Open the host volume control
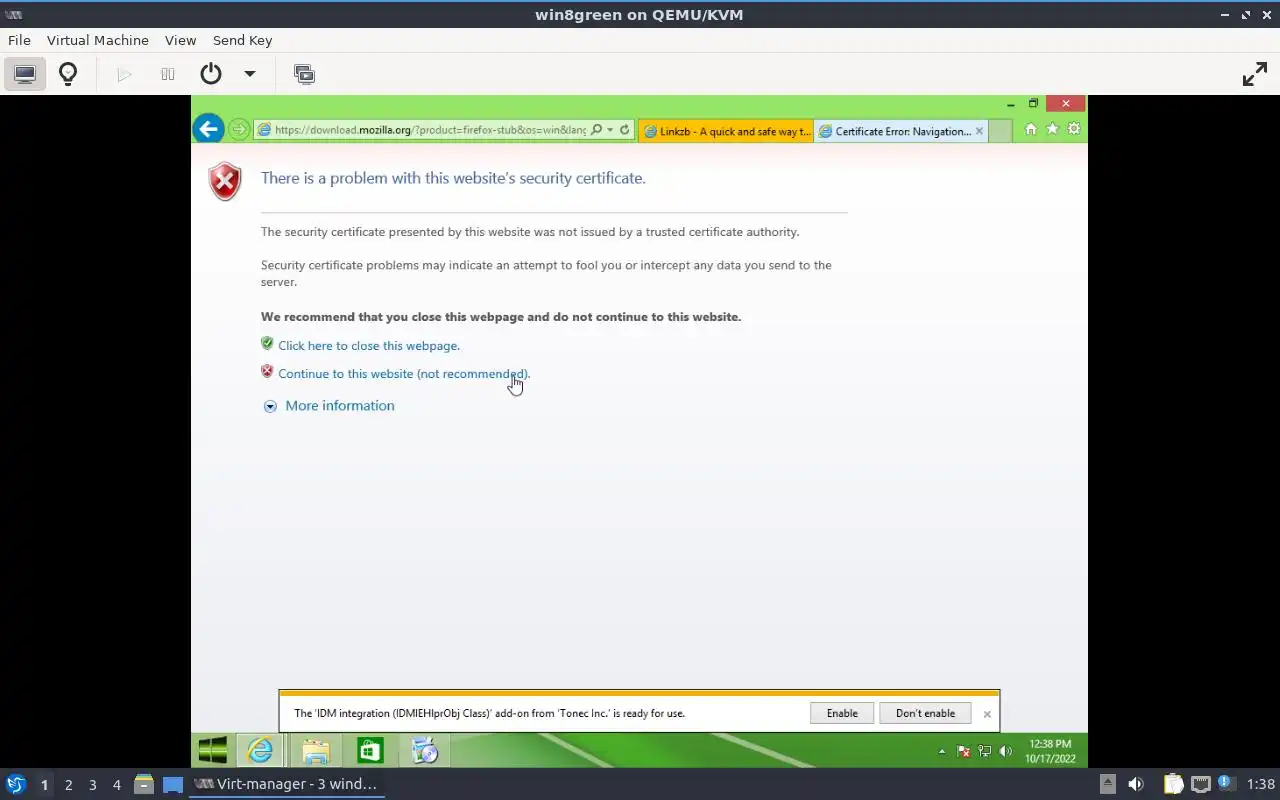 click(x=1136, y=784)
